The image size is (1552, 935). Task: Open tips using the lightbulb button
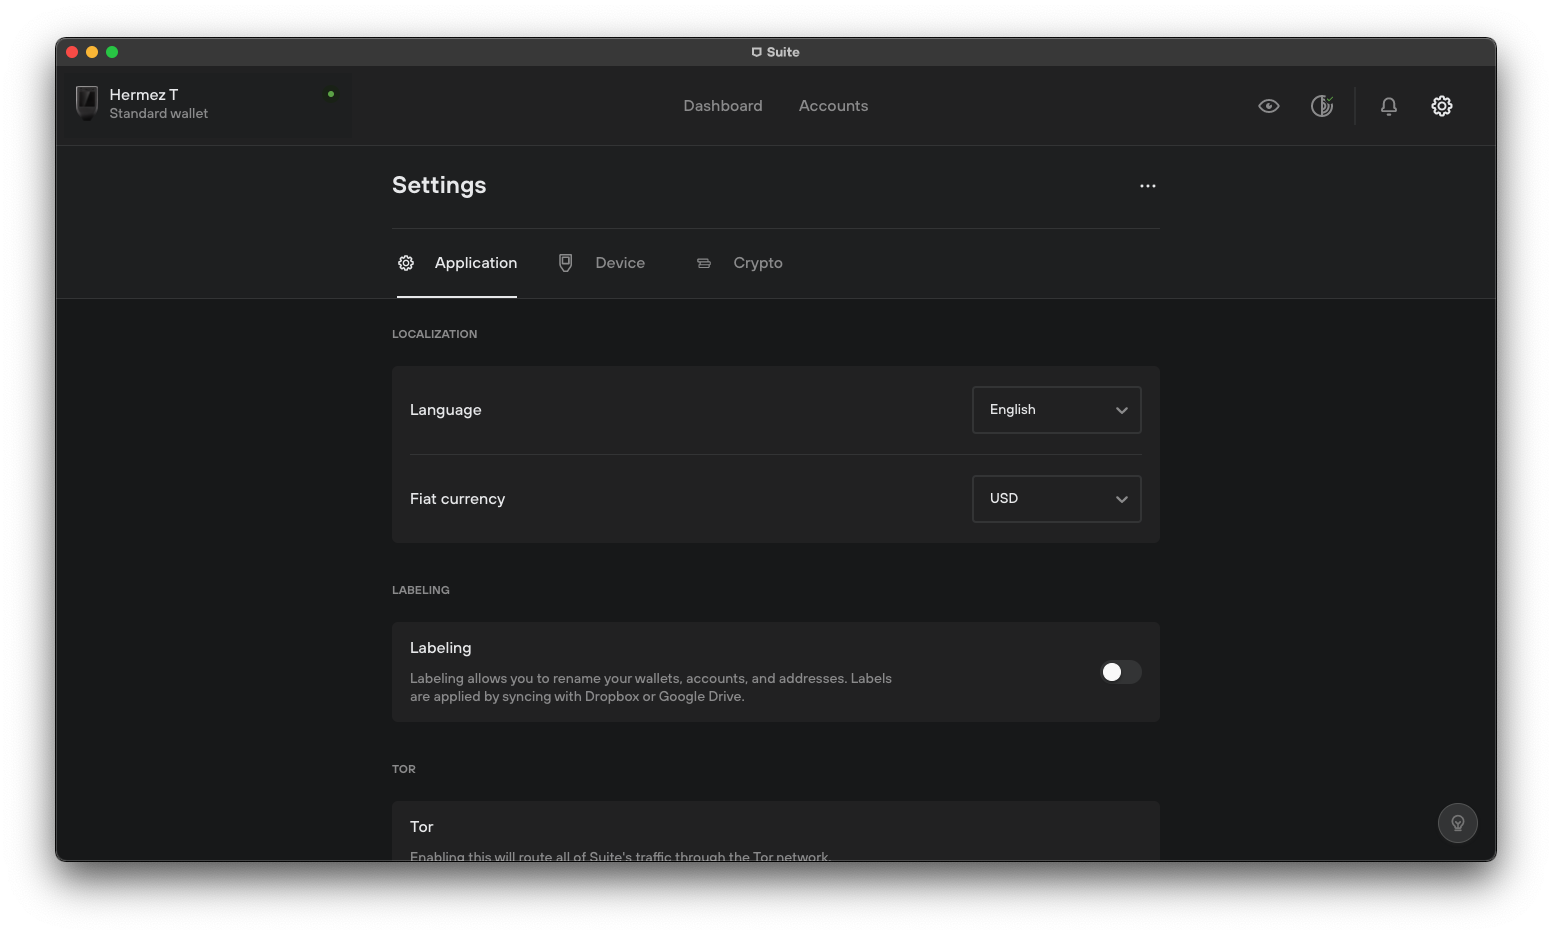1457,822
